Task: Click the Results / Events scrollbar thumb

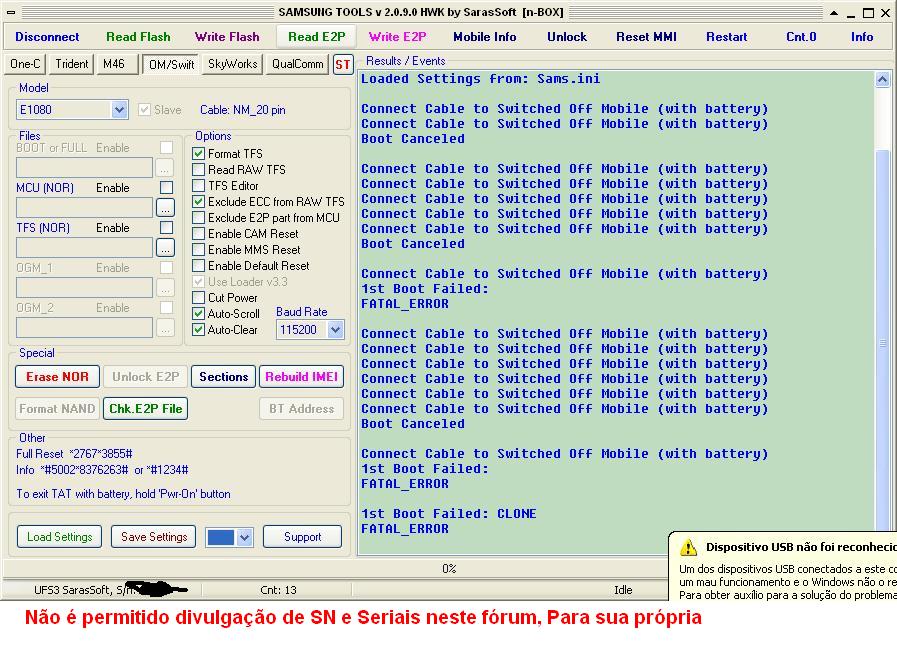Action: (x=882, y=342)
